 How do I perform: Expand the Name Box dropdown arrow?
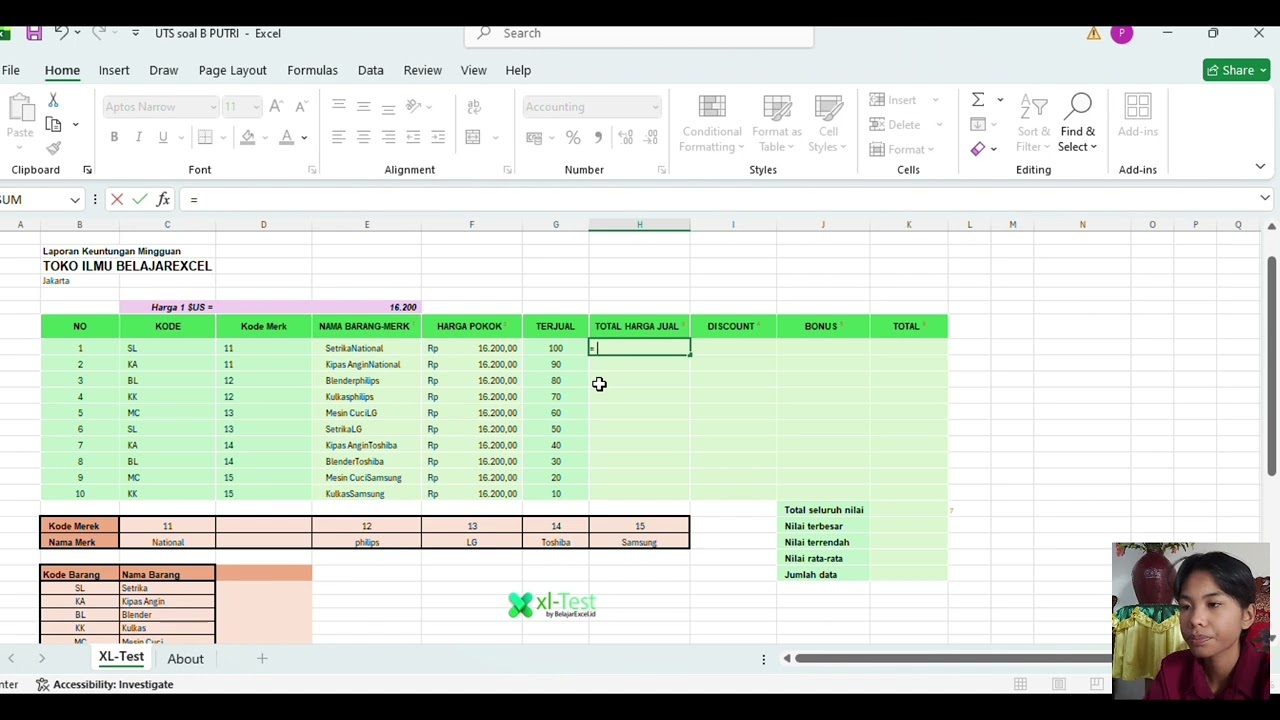point(75,200)
